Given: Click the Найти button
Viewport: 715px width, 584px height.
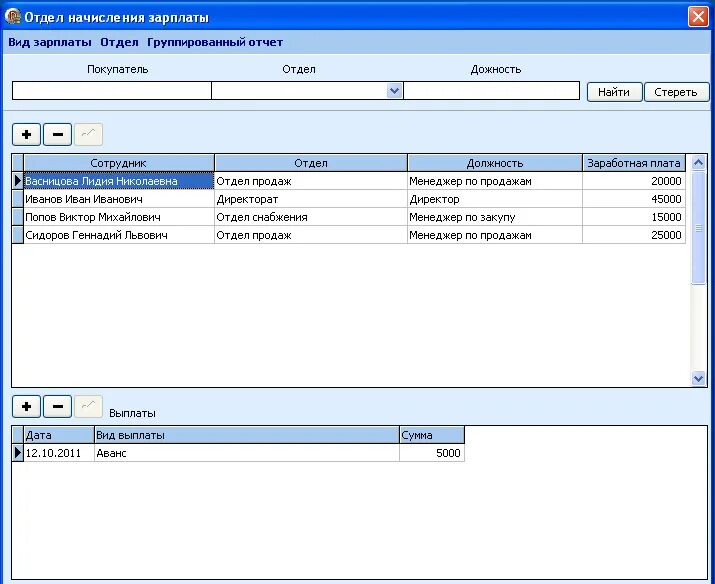Looking at the screenshot, I should tap(614, 92).
